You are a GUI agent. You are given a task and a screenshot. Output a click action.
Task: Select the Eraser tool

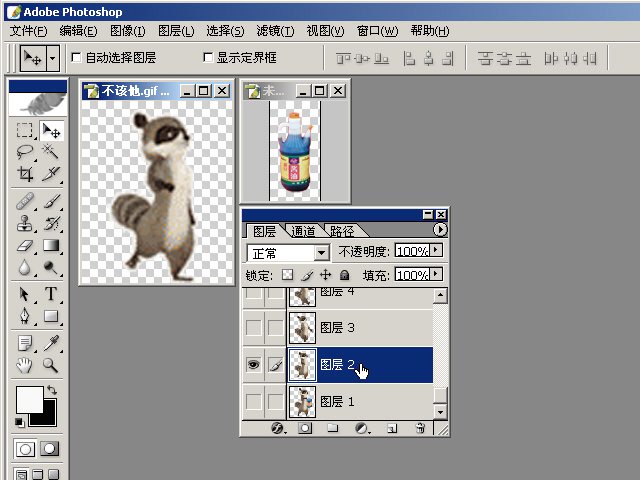tap(24, 246)
